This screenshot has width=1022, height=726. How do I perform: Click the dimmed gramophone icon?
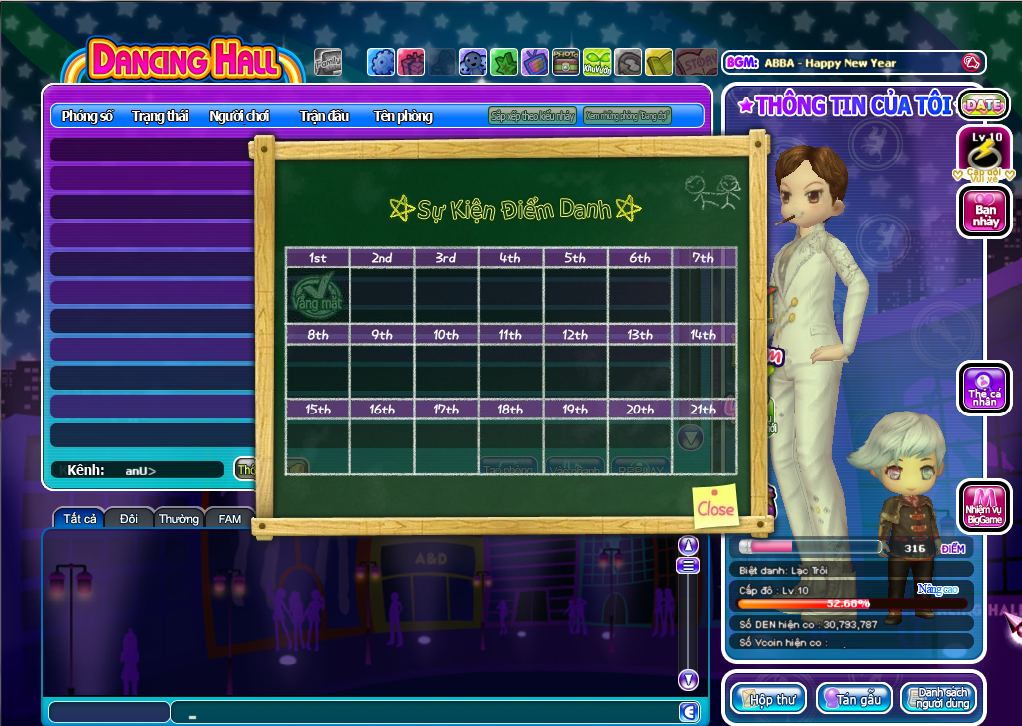pyautogui.click(x=442, y=63)
